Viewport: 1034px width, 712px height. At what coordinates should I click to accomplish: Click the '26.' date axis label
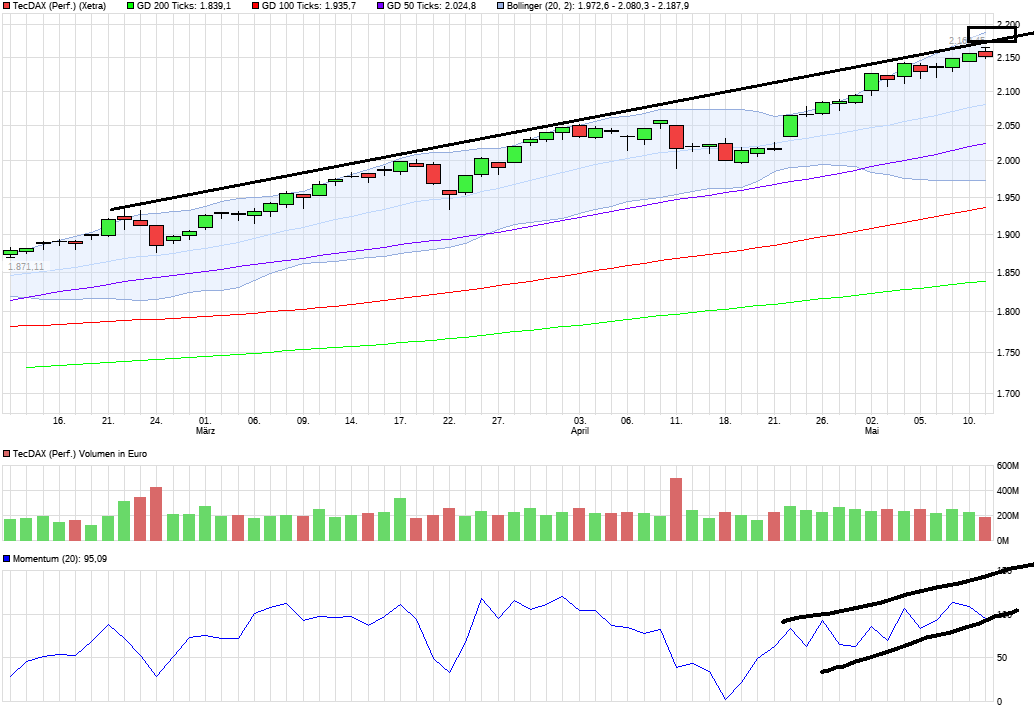(x=822, y=421)
